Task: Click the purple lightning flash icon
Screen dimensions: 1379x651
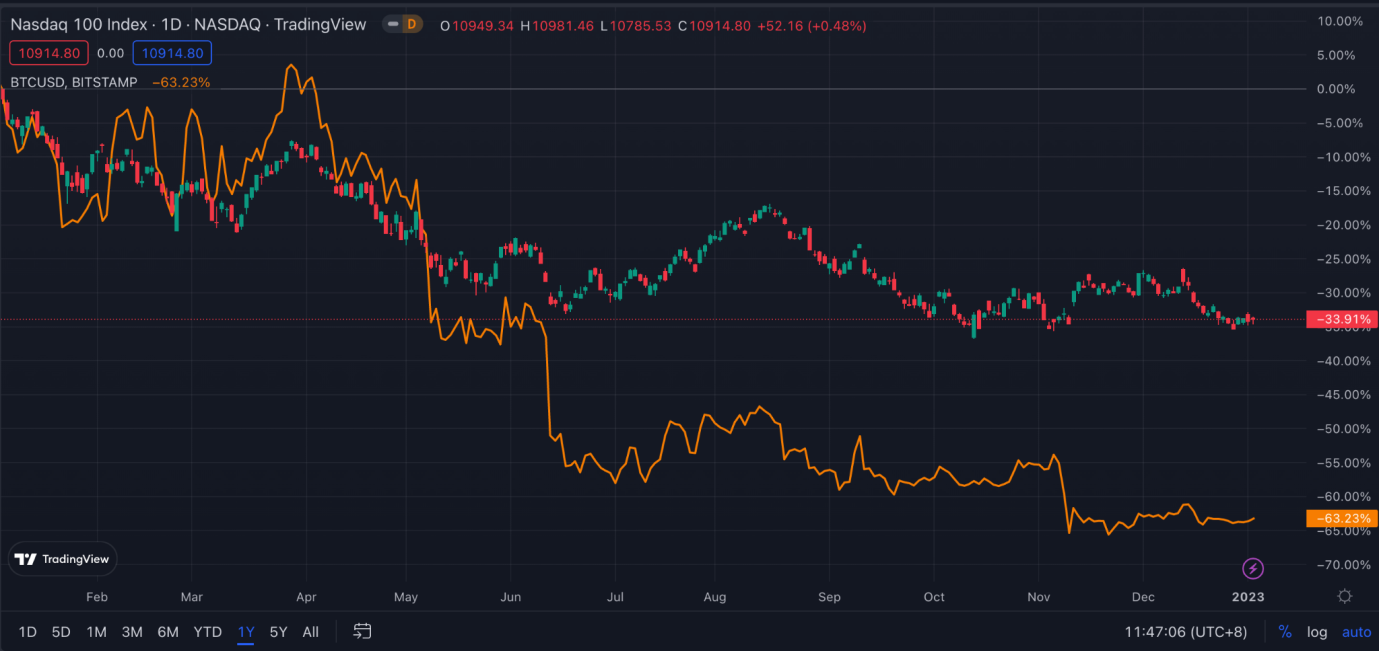Action: [1253, 569]
